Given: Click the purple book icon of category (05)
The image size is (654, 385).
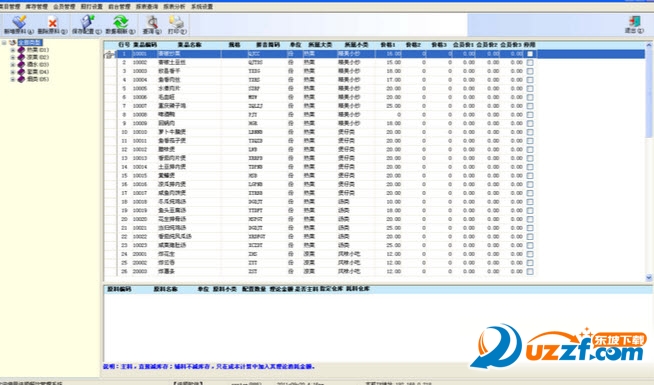Looking at the screenshot, I should 21,79.
